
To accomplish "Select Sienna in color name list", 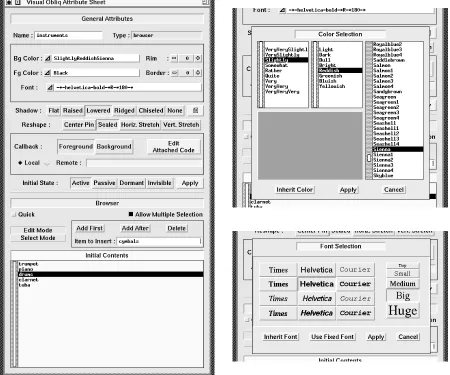I will click(398, 149).
